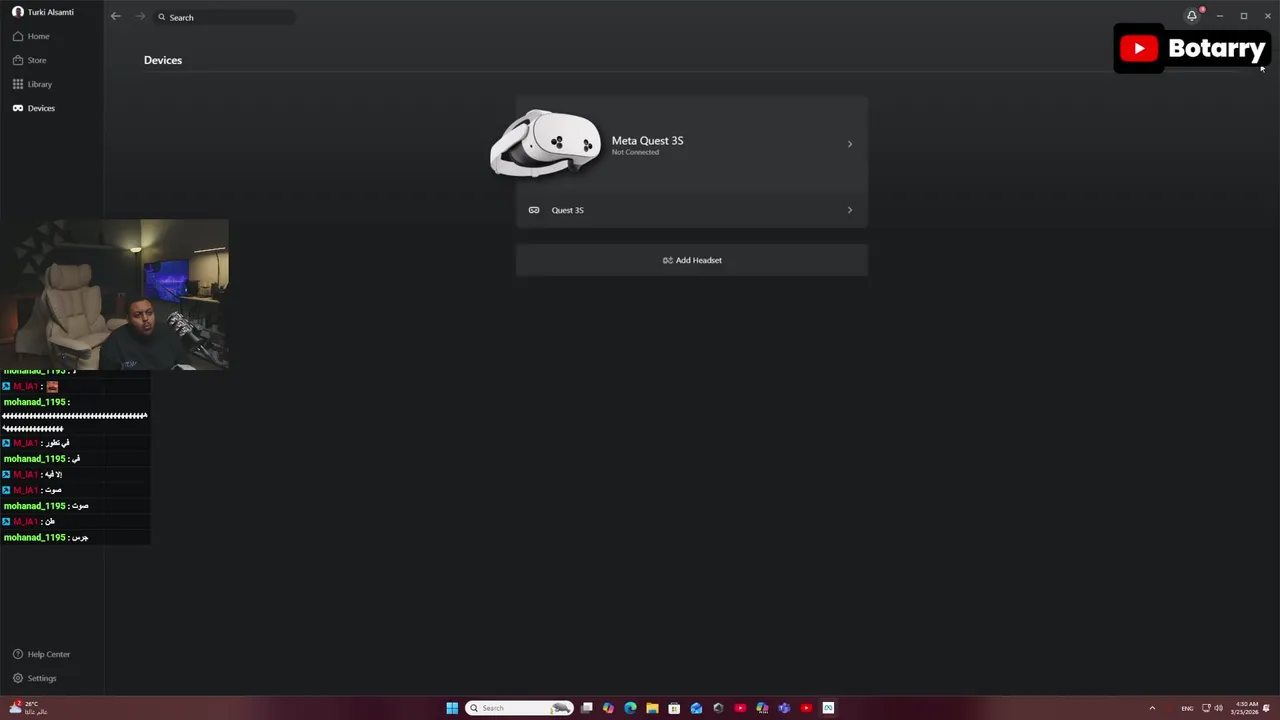Open the volume speaker tray icon

pyautogui.click(x=1219, y=708)
